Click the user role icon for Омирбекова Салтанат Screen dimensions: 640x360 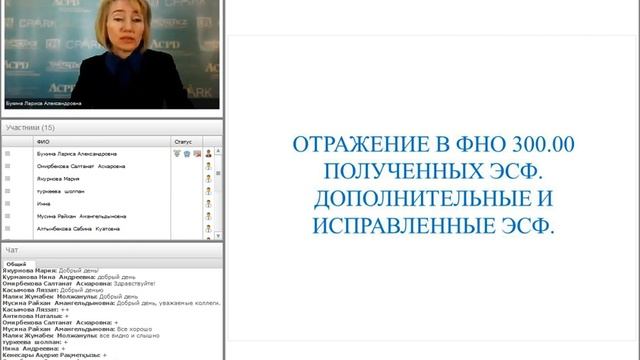tap(209, 166)
